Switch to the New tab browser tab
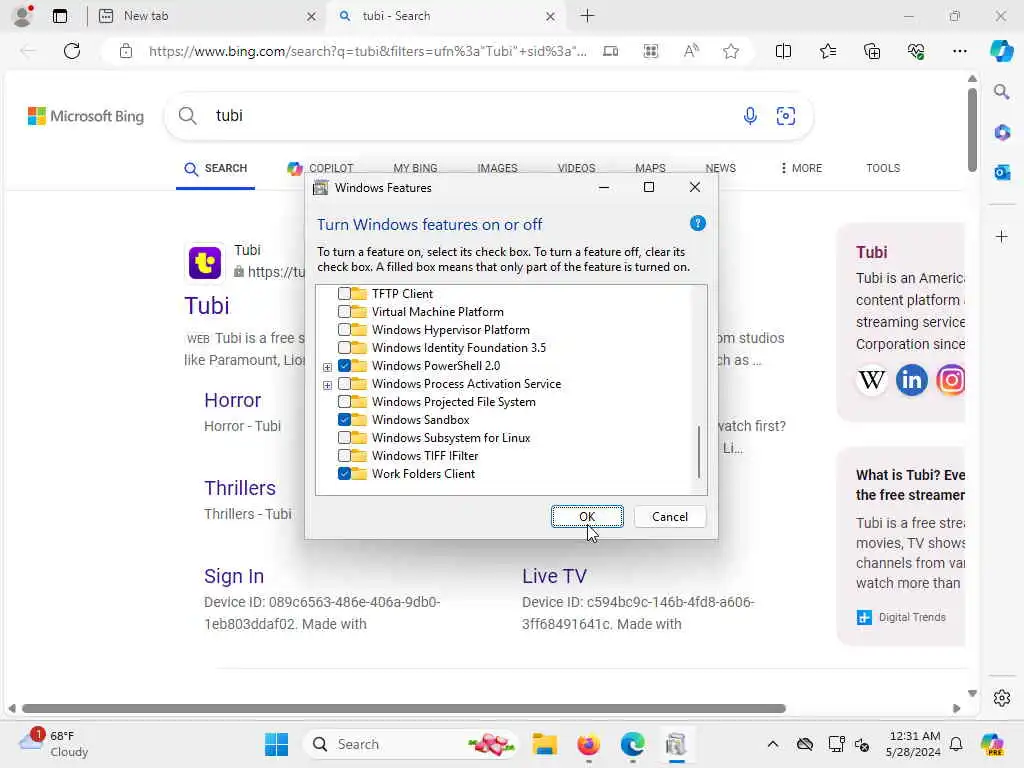The width and height of the screenshot is (1024, 768). coord(208,16)
